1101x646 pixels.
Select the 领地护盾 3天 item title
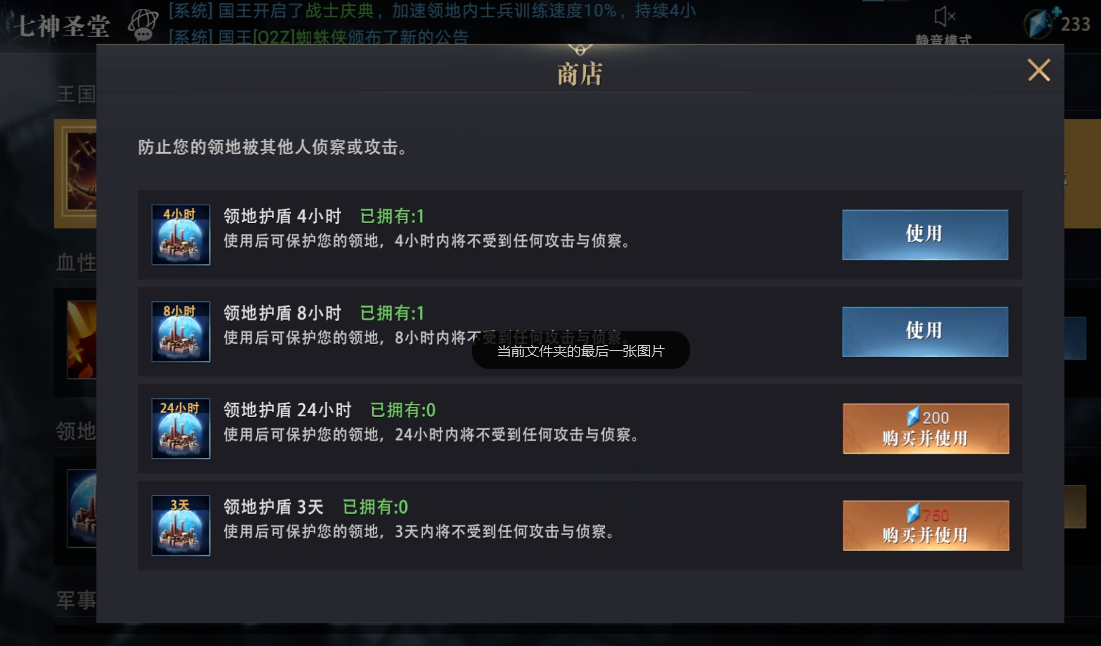273,507
